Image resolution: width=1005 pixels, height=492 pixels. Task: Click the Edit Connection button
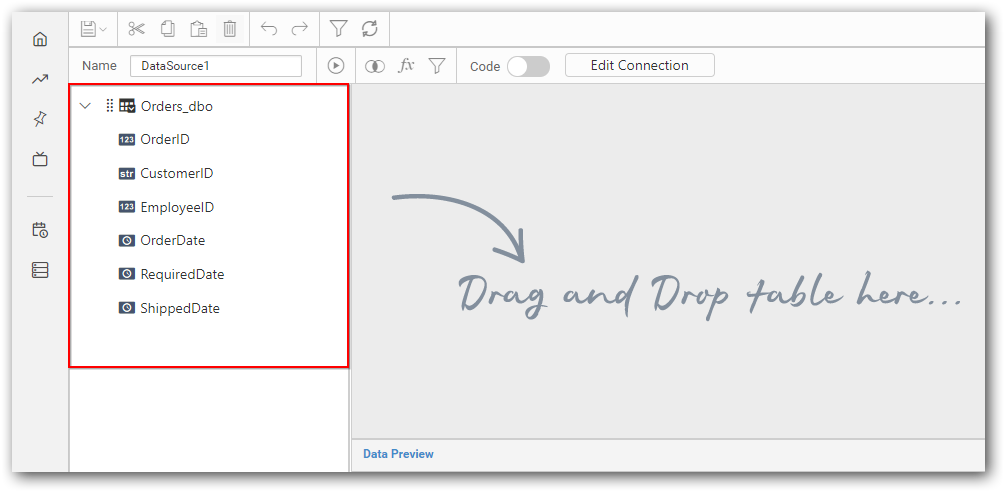tap(639, 66)
